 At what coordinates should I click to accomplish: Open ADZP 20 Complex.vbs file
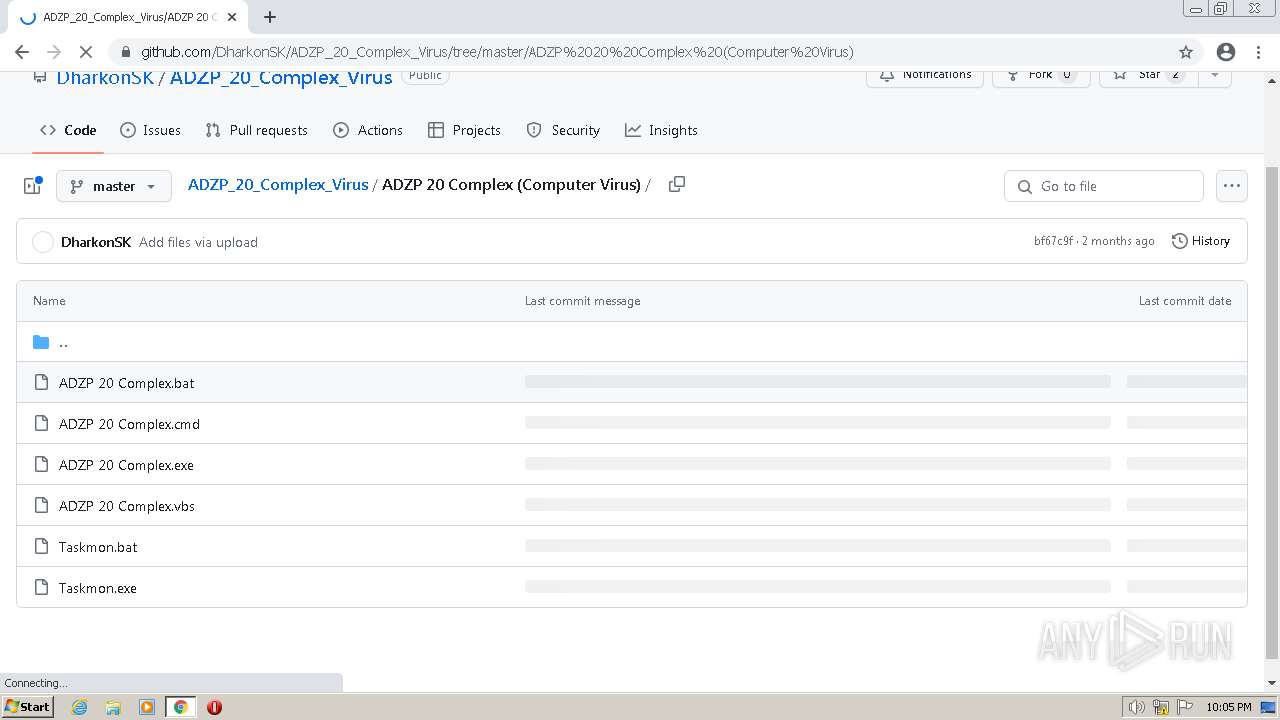pos(127,506)
